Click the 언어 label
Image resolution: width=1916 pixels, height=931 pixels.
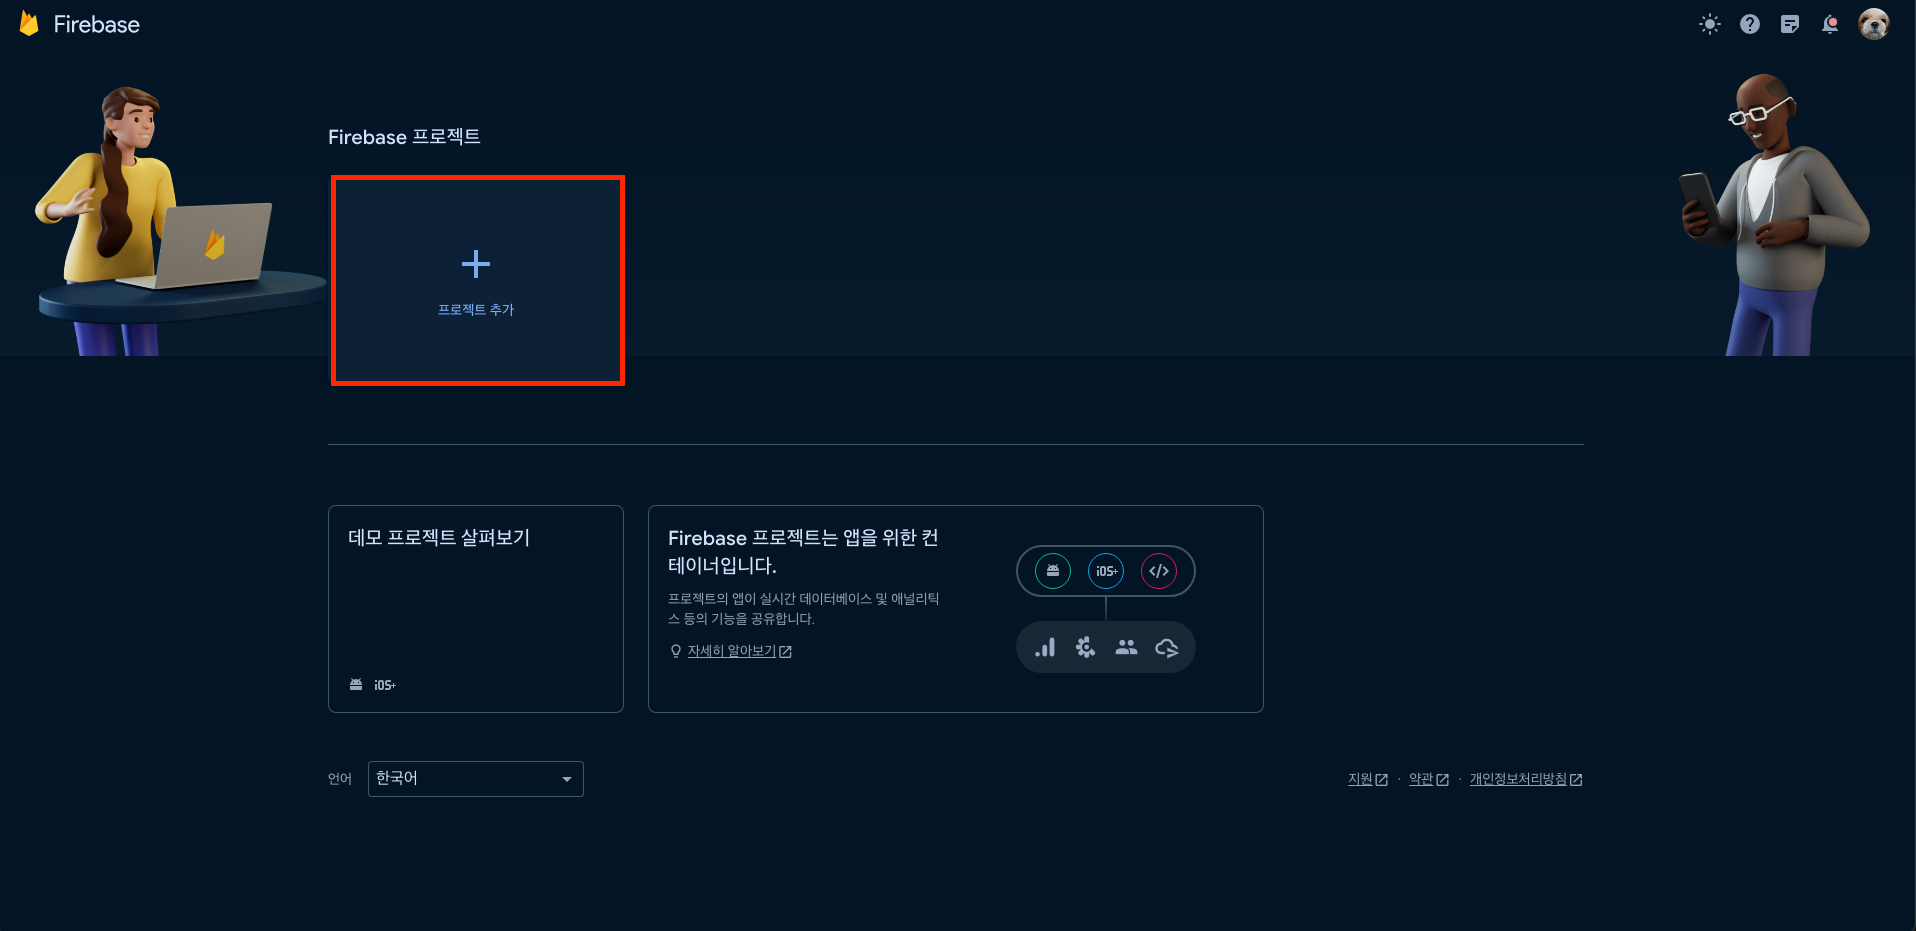pos(340,779)
